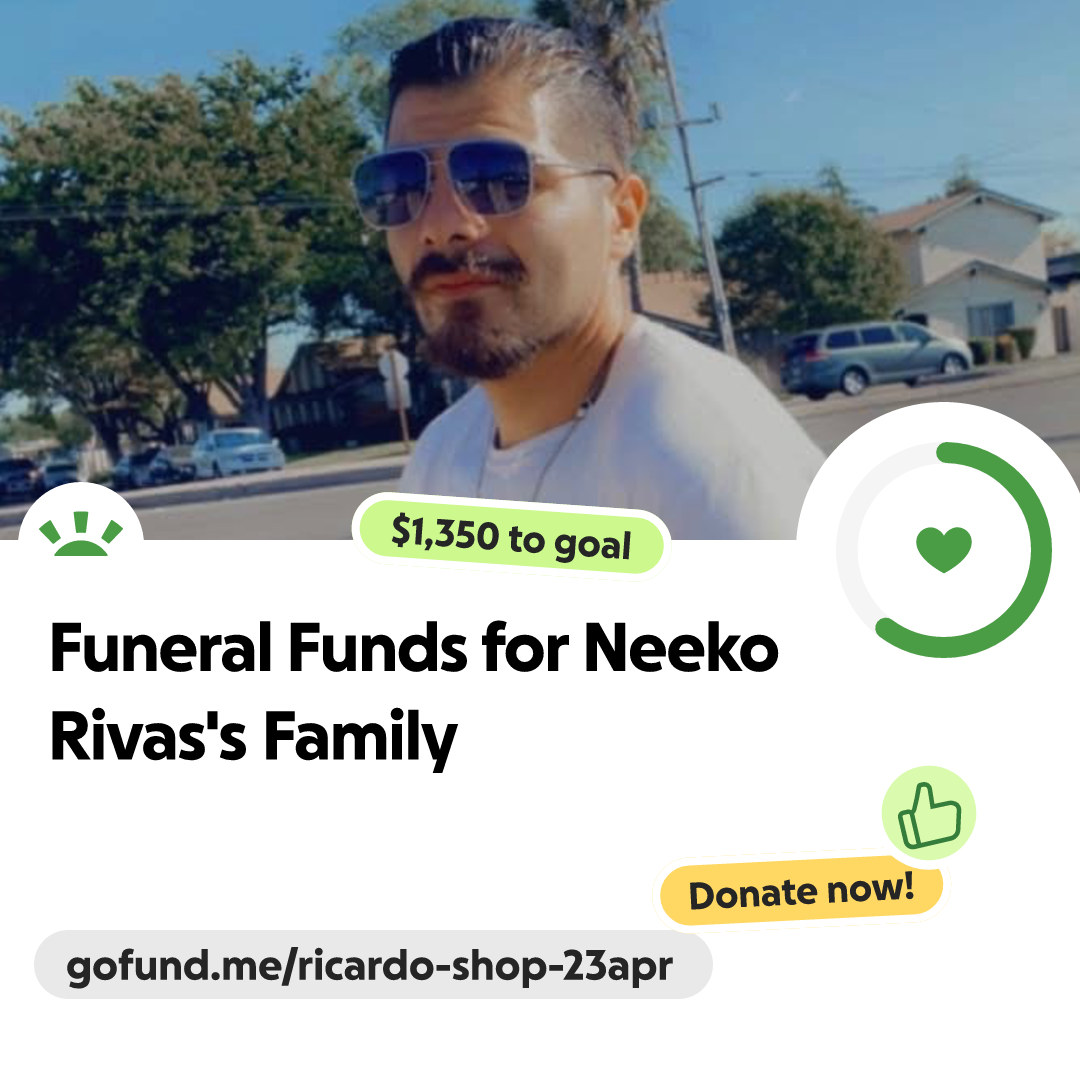
Task: Select the white parked car on the left
Action: tap(237, 451)
